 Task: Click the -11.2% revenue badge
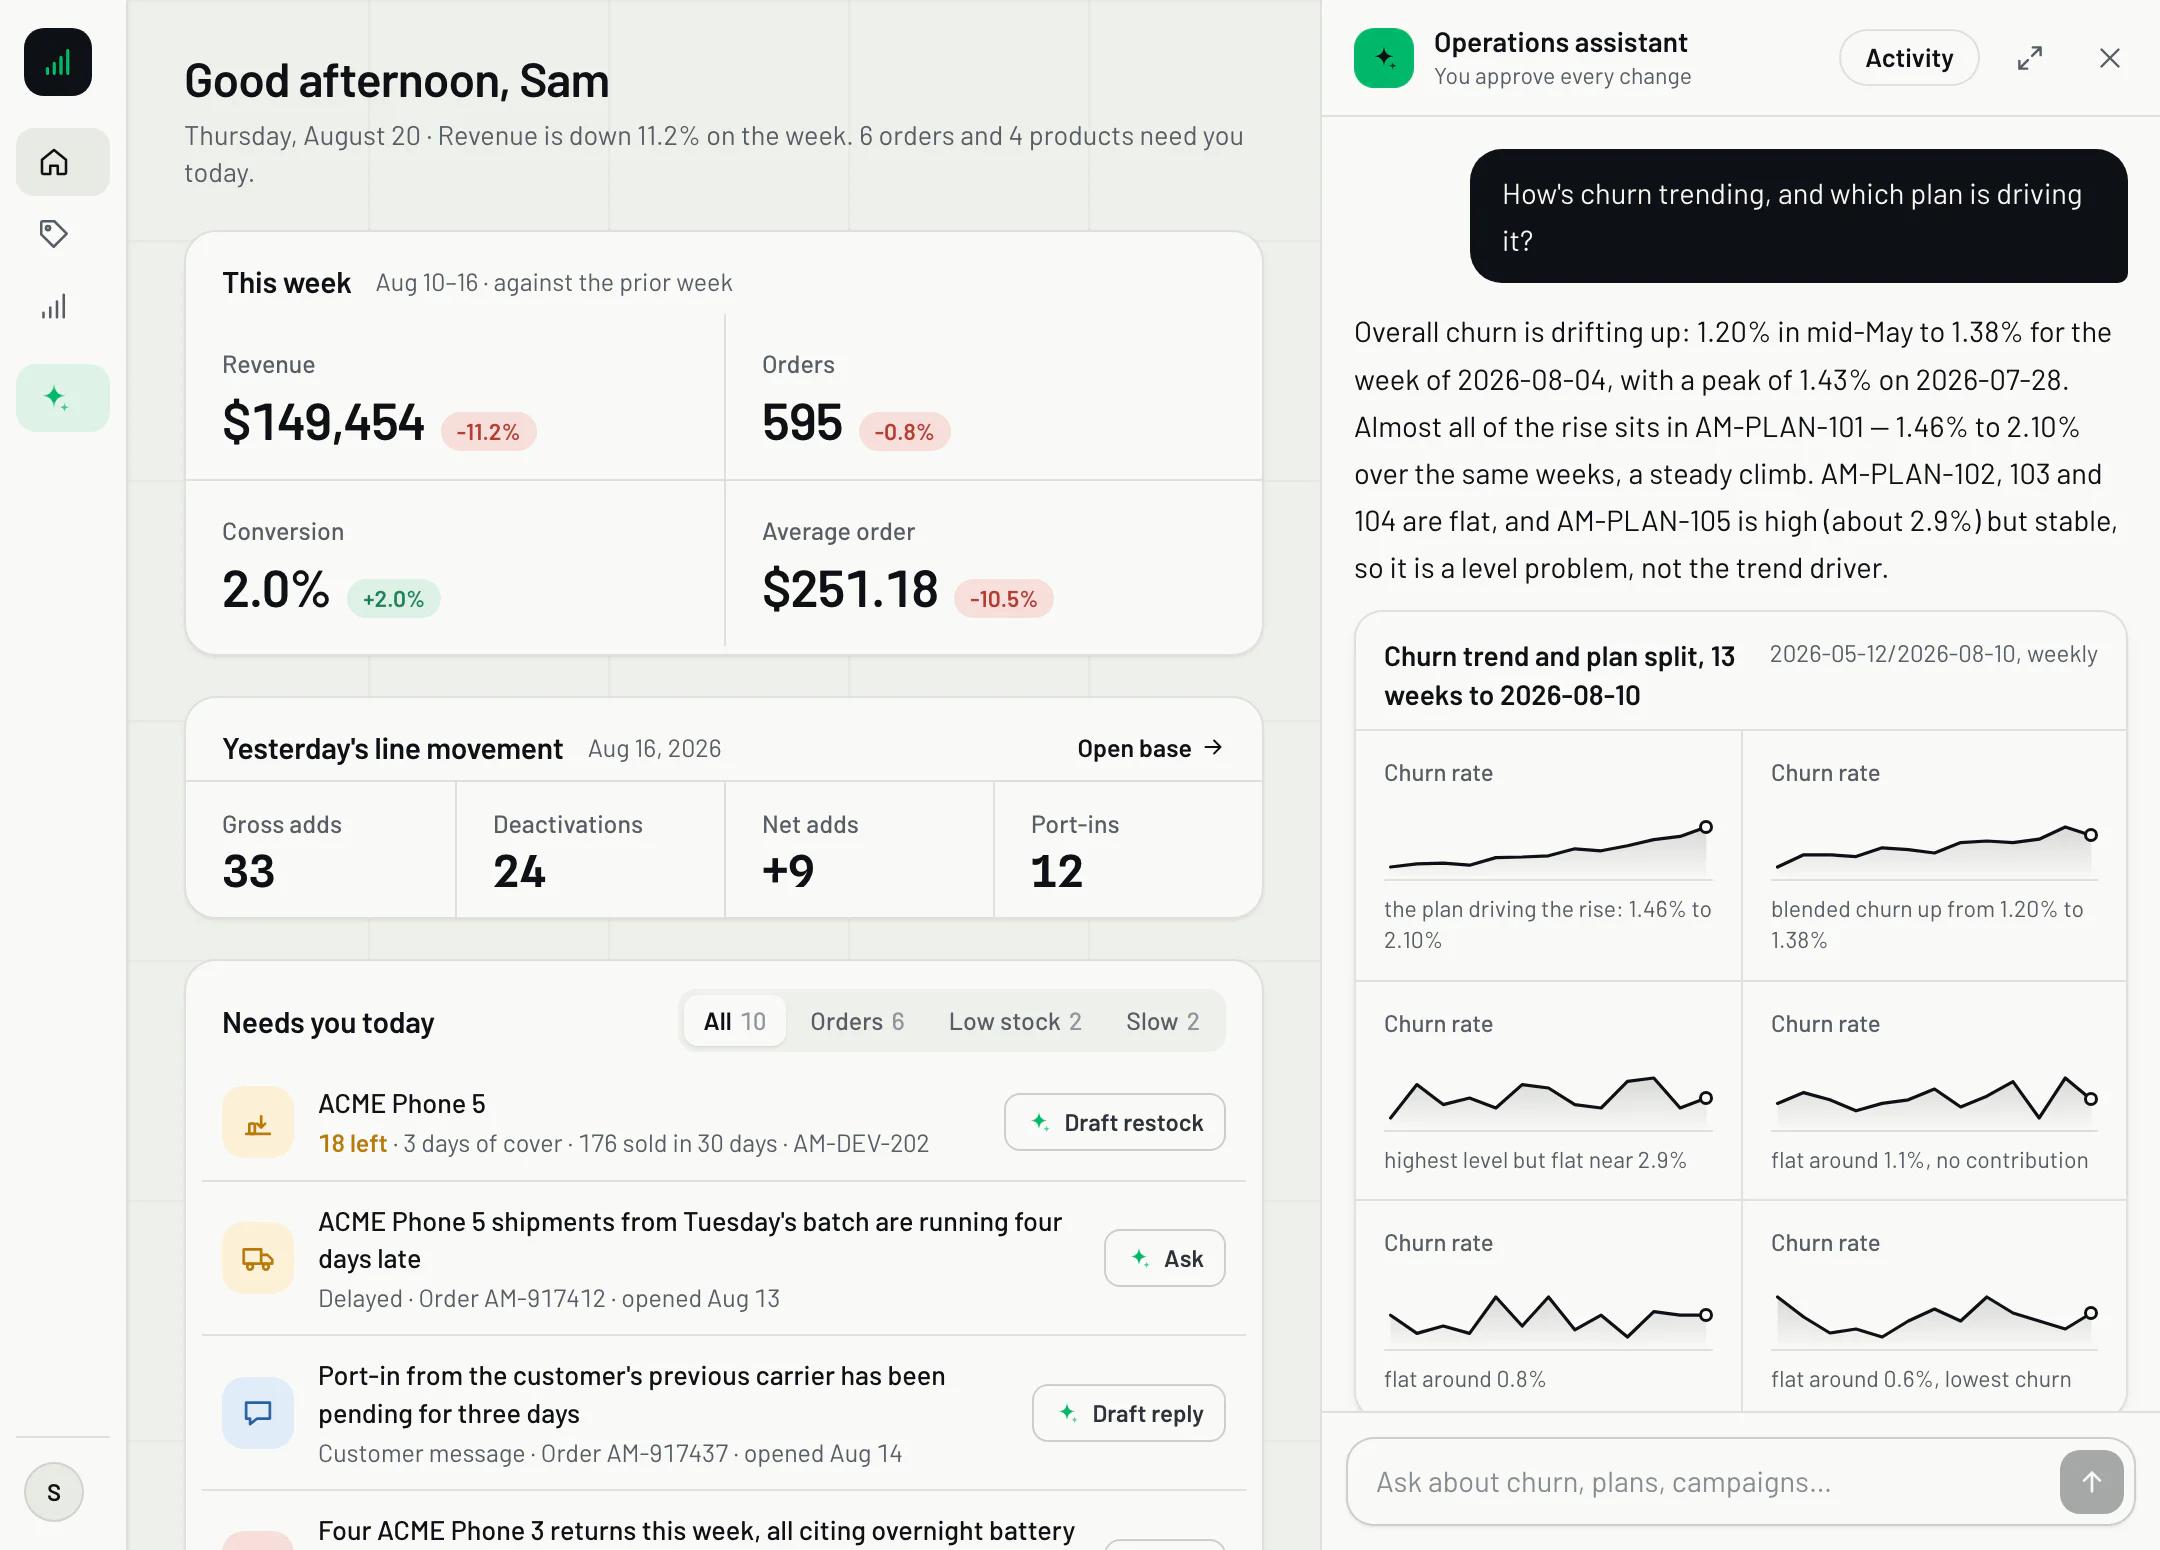488,432
